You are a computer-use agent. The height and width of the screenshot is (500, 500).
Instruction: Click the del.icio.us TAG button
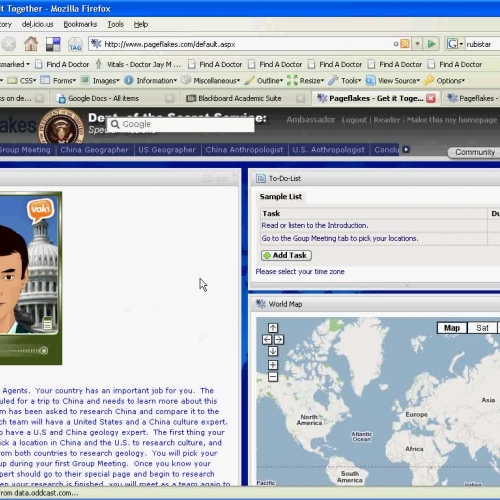[x=75, y=44]
